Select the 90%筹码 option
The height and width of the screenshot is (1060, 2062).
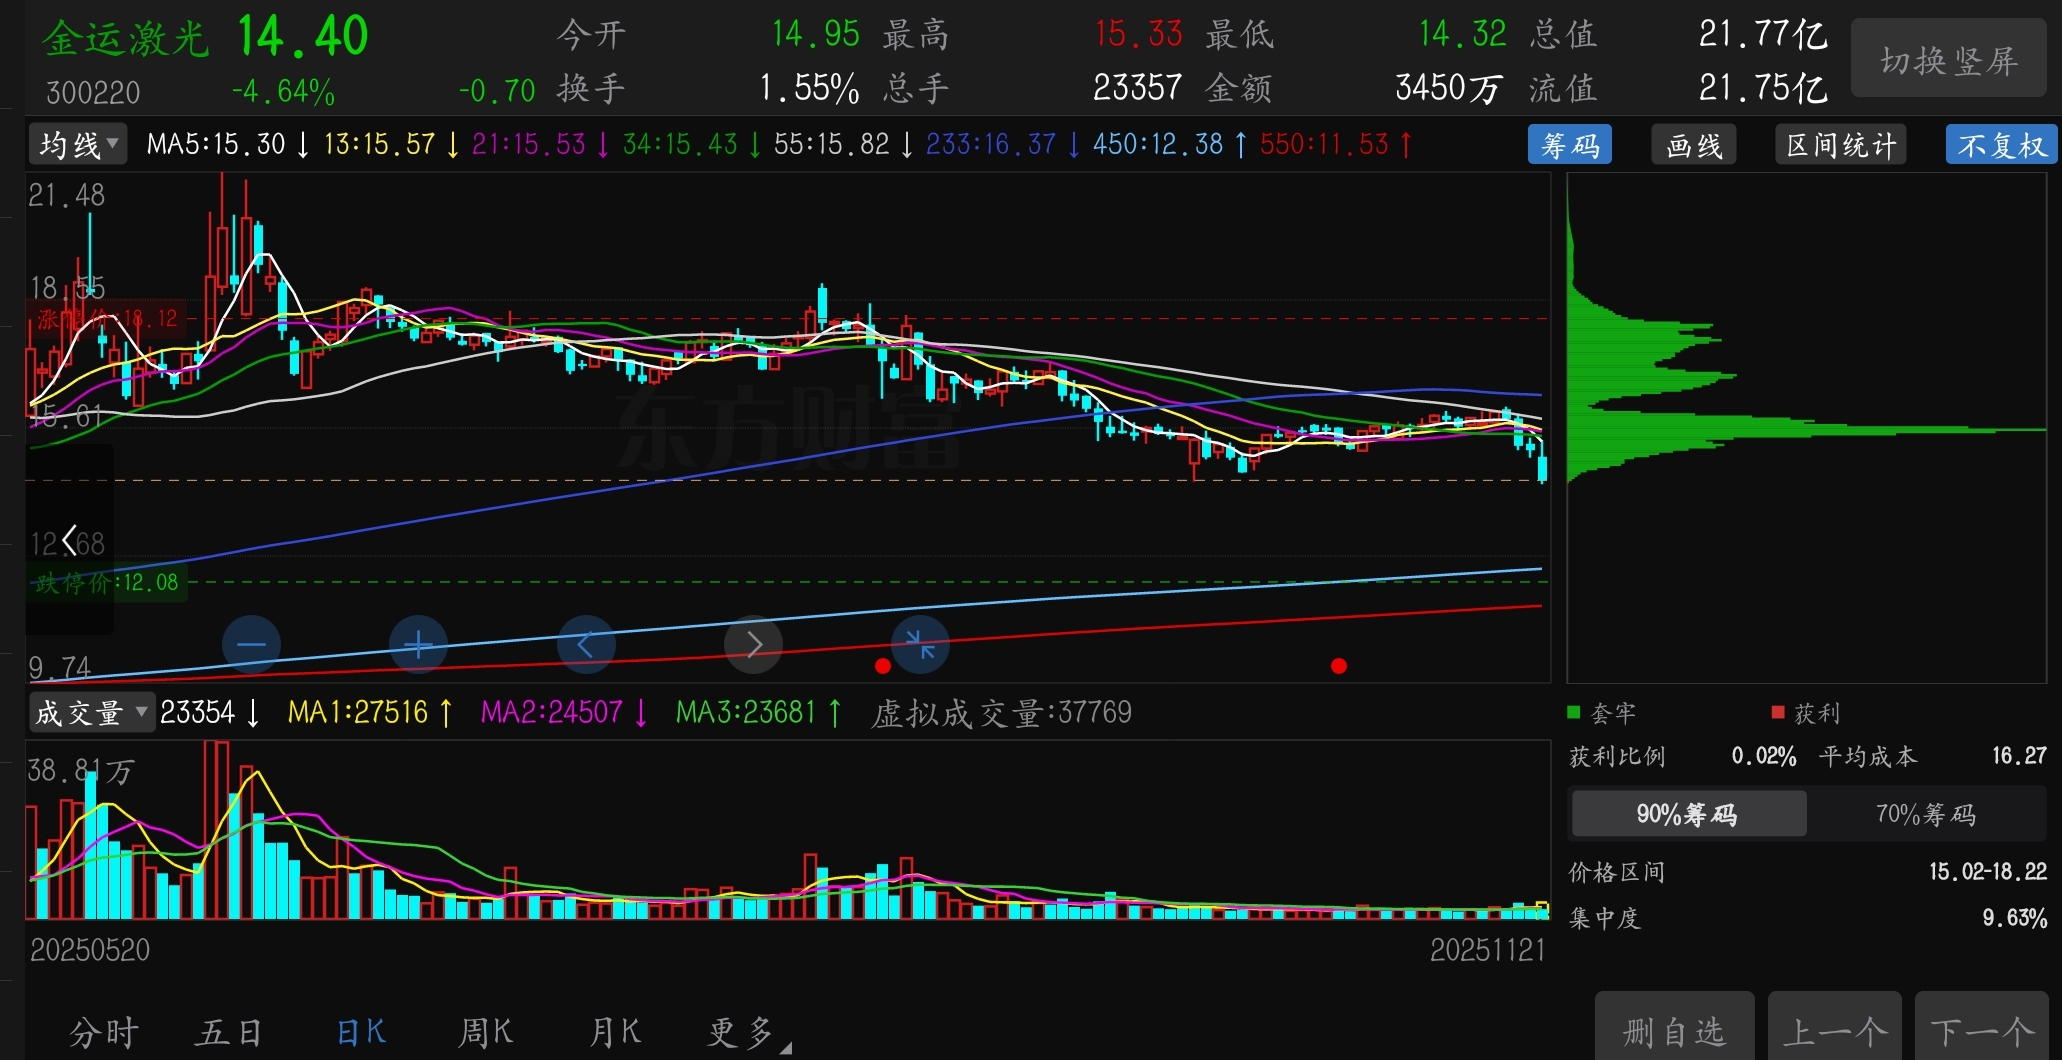[x=1689, y=814]
